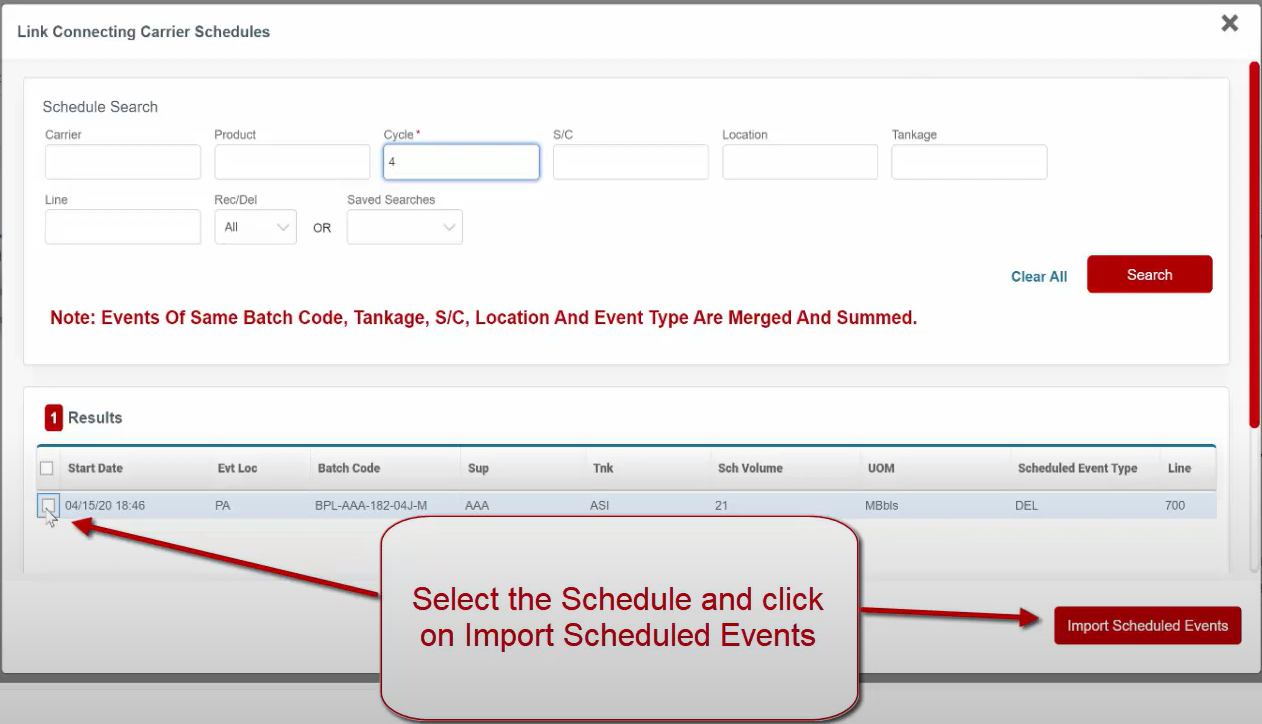Expand the Saved Searches dropdown
The image size is (1262, 724).
[404, 227]
